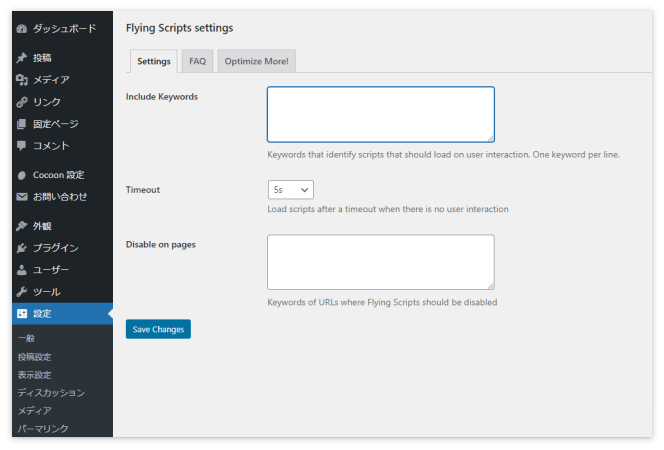Screen dimensions: 664x450
Task: Click the user icon beside ユーザー
Action: (22, 270)
